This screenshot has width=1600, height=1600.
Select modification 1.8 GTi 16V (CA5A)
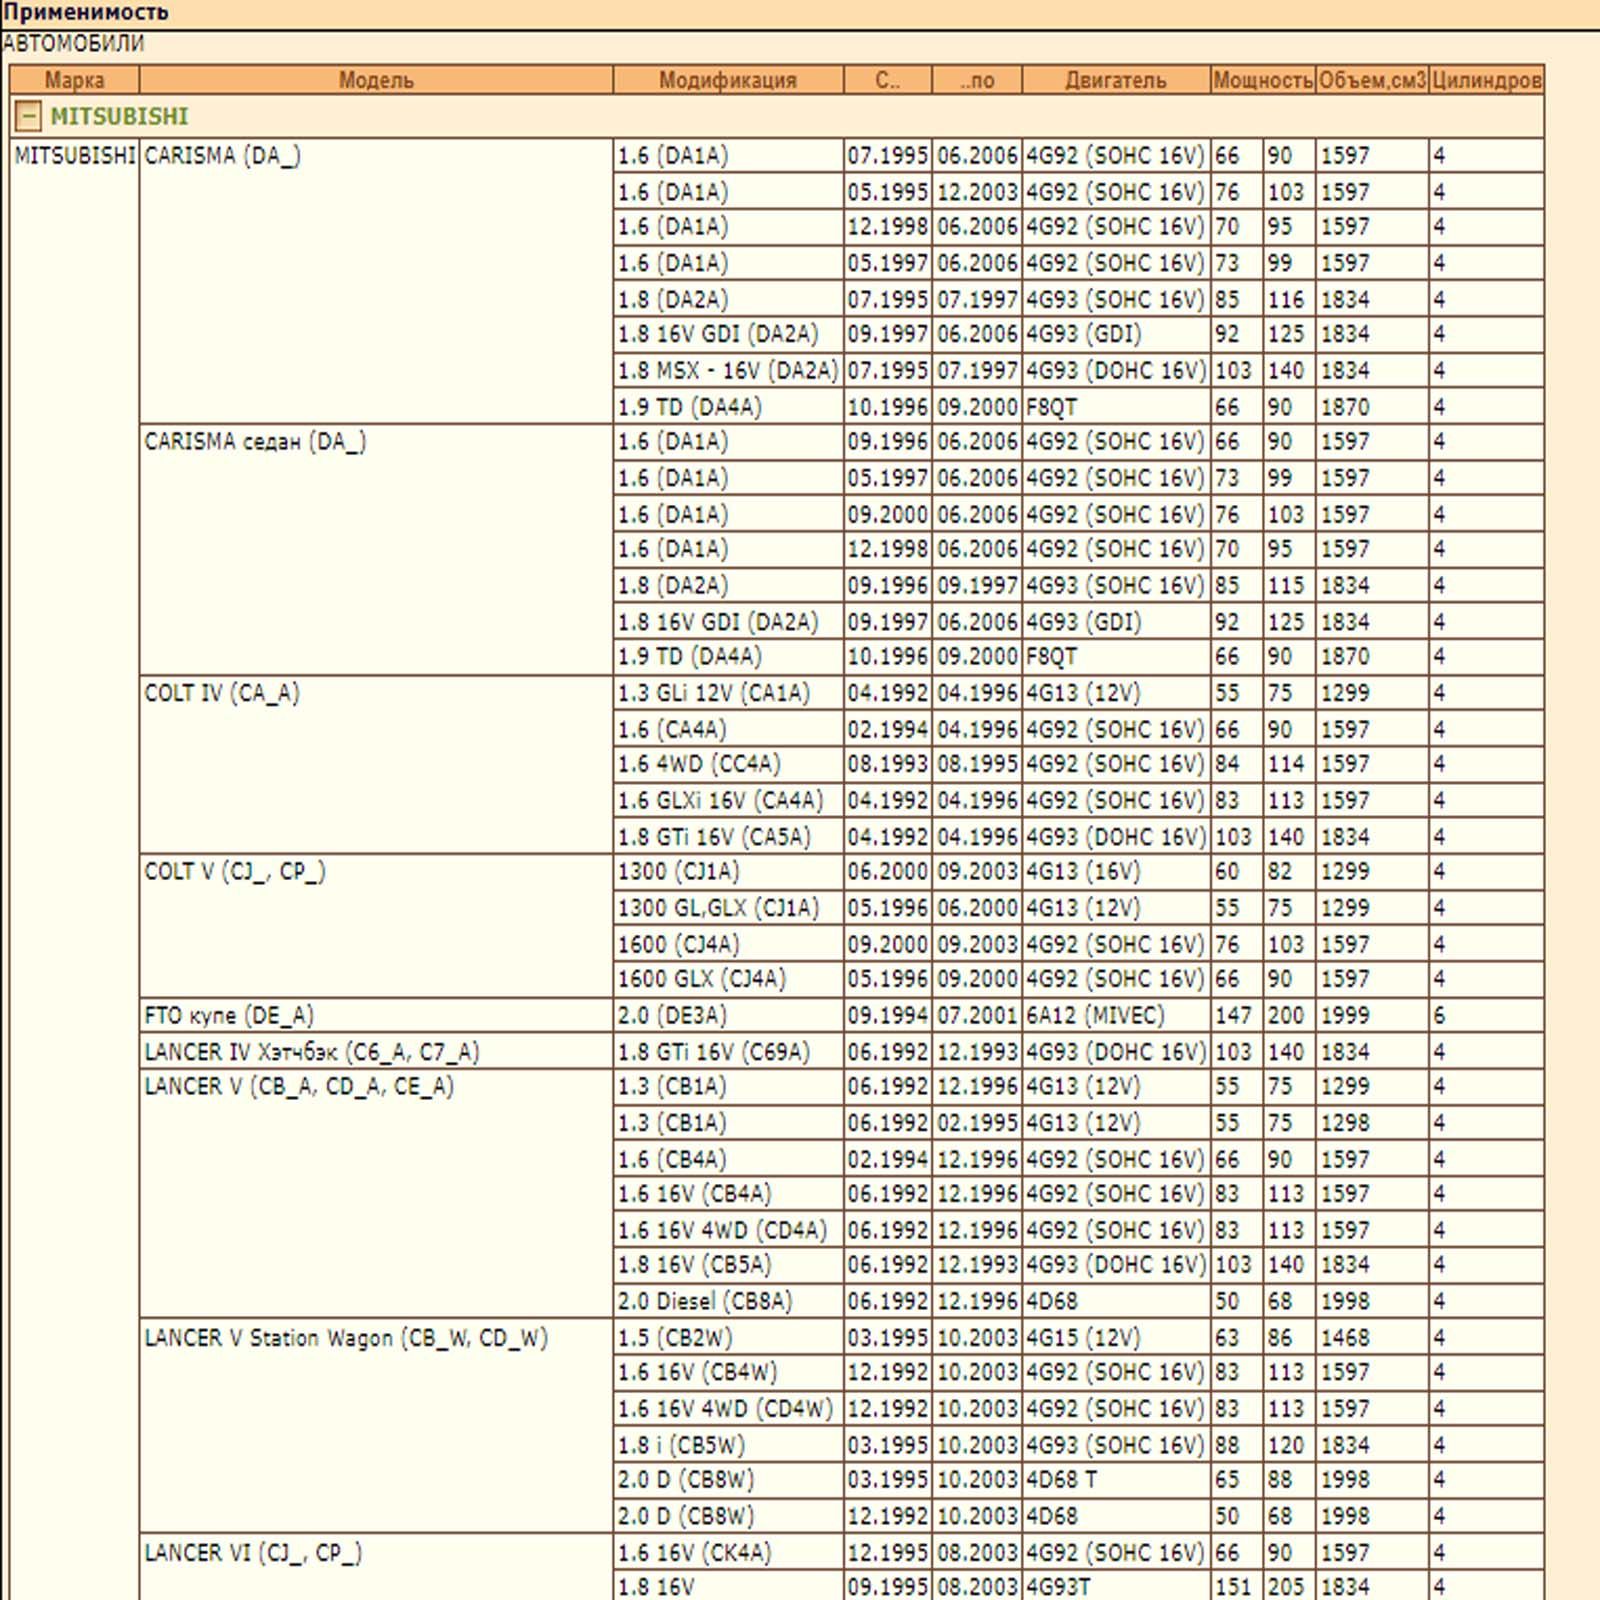pos(728,836)
